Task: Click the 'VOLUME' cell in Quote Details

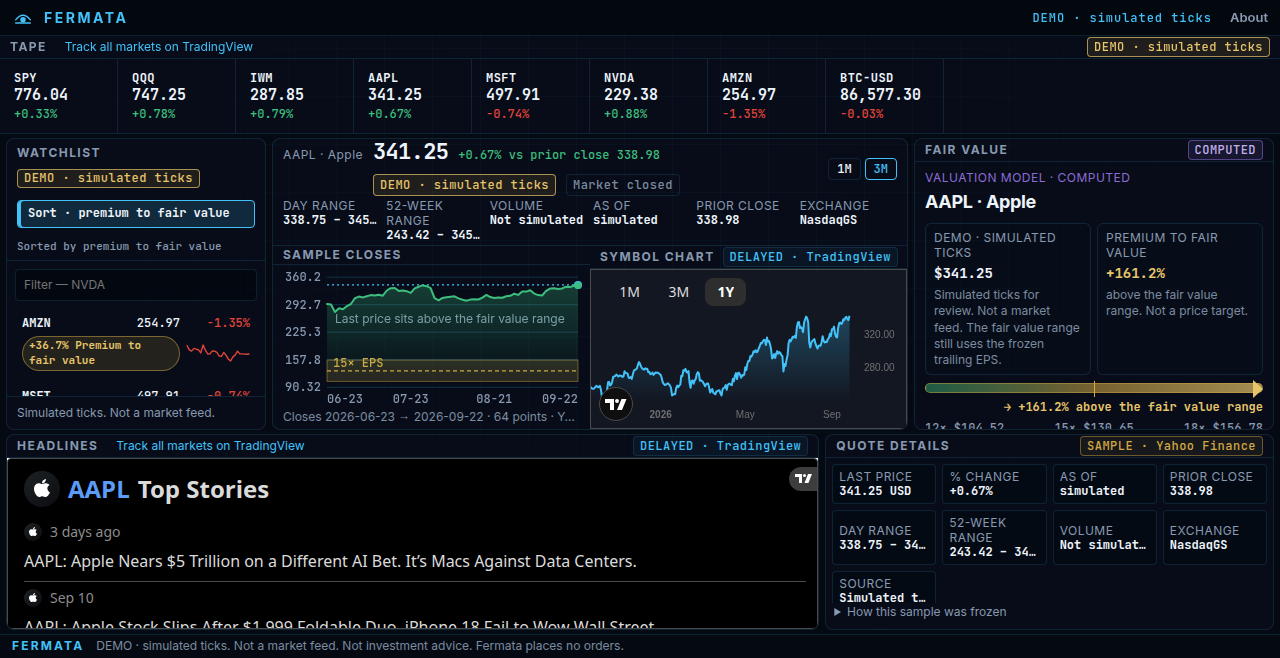Action: tap(1104, 538)
